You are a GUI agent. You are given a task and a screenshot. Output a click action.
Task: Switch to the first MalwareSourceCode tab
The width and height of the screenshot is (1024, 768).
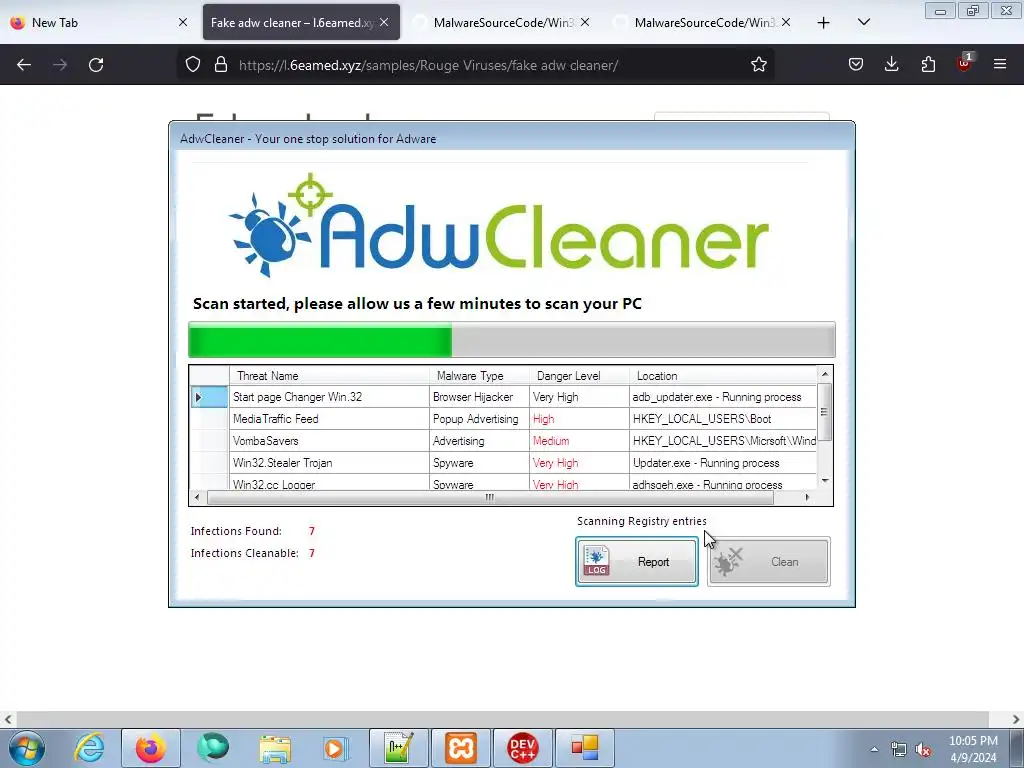pyautogui.click(x=502, y=22)
